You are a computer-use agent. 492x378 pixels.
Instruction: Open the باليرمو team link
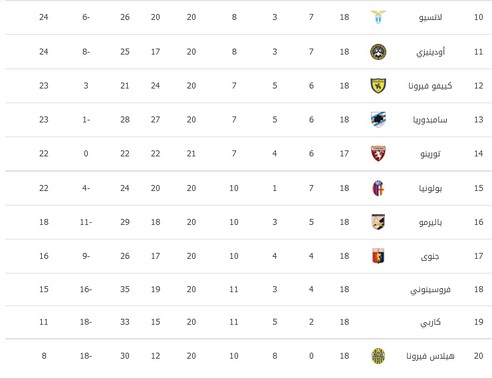430,222
